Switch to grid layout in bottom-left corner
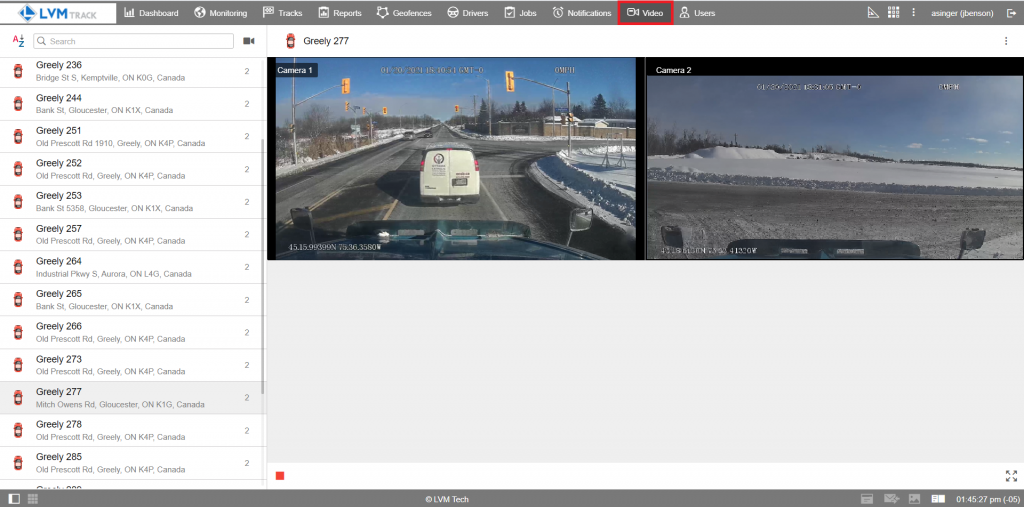The image size is (1024, 507). [33, 499]
